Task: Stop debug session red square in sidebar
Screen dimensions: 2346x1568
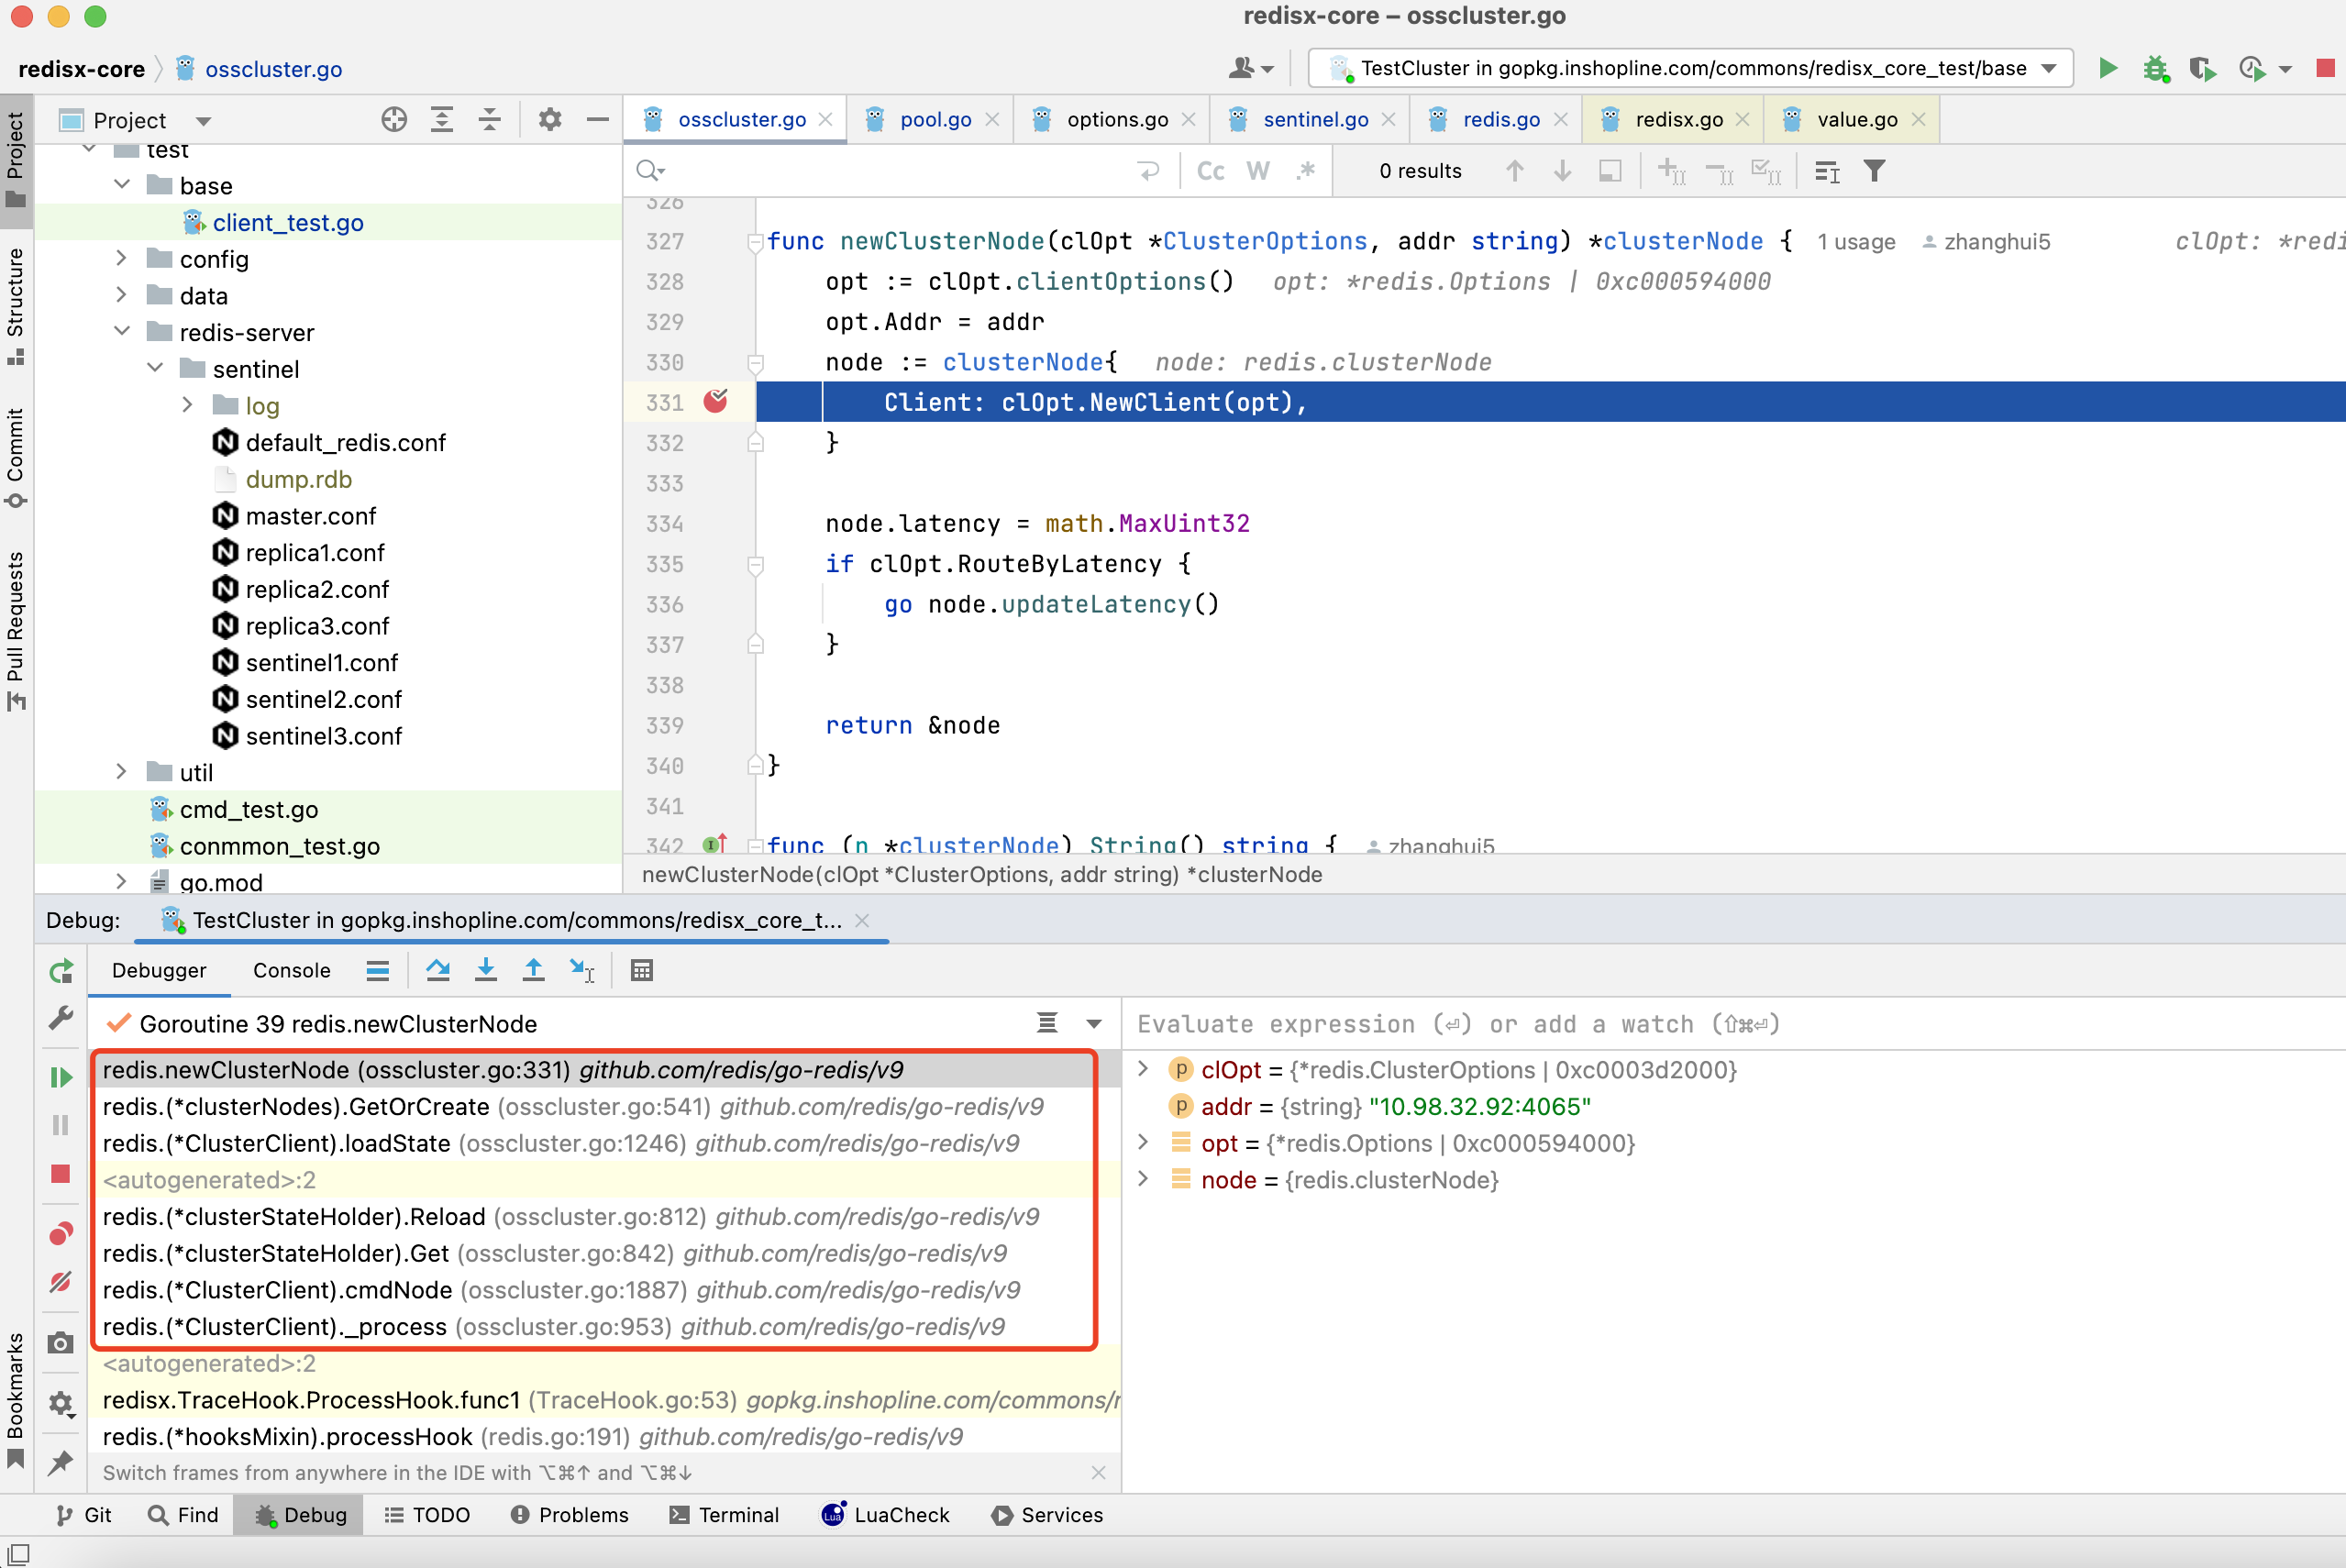Action: click(x=61, y=1173)
